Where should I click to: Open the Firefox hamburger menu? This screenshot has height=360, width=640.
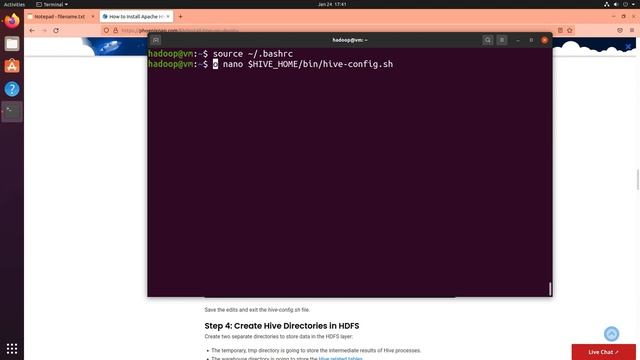click(632, 31)
